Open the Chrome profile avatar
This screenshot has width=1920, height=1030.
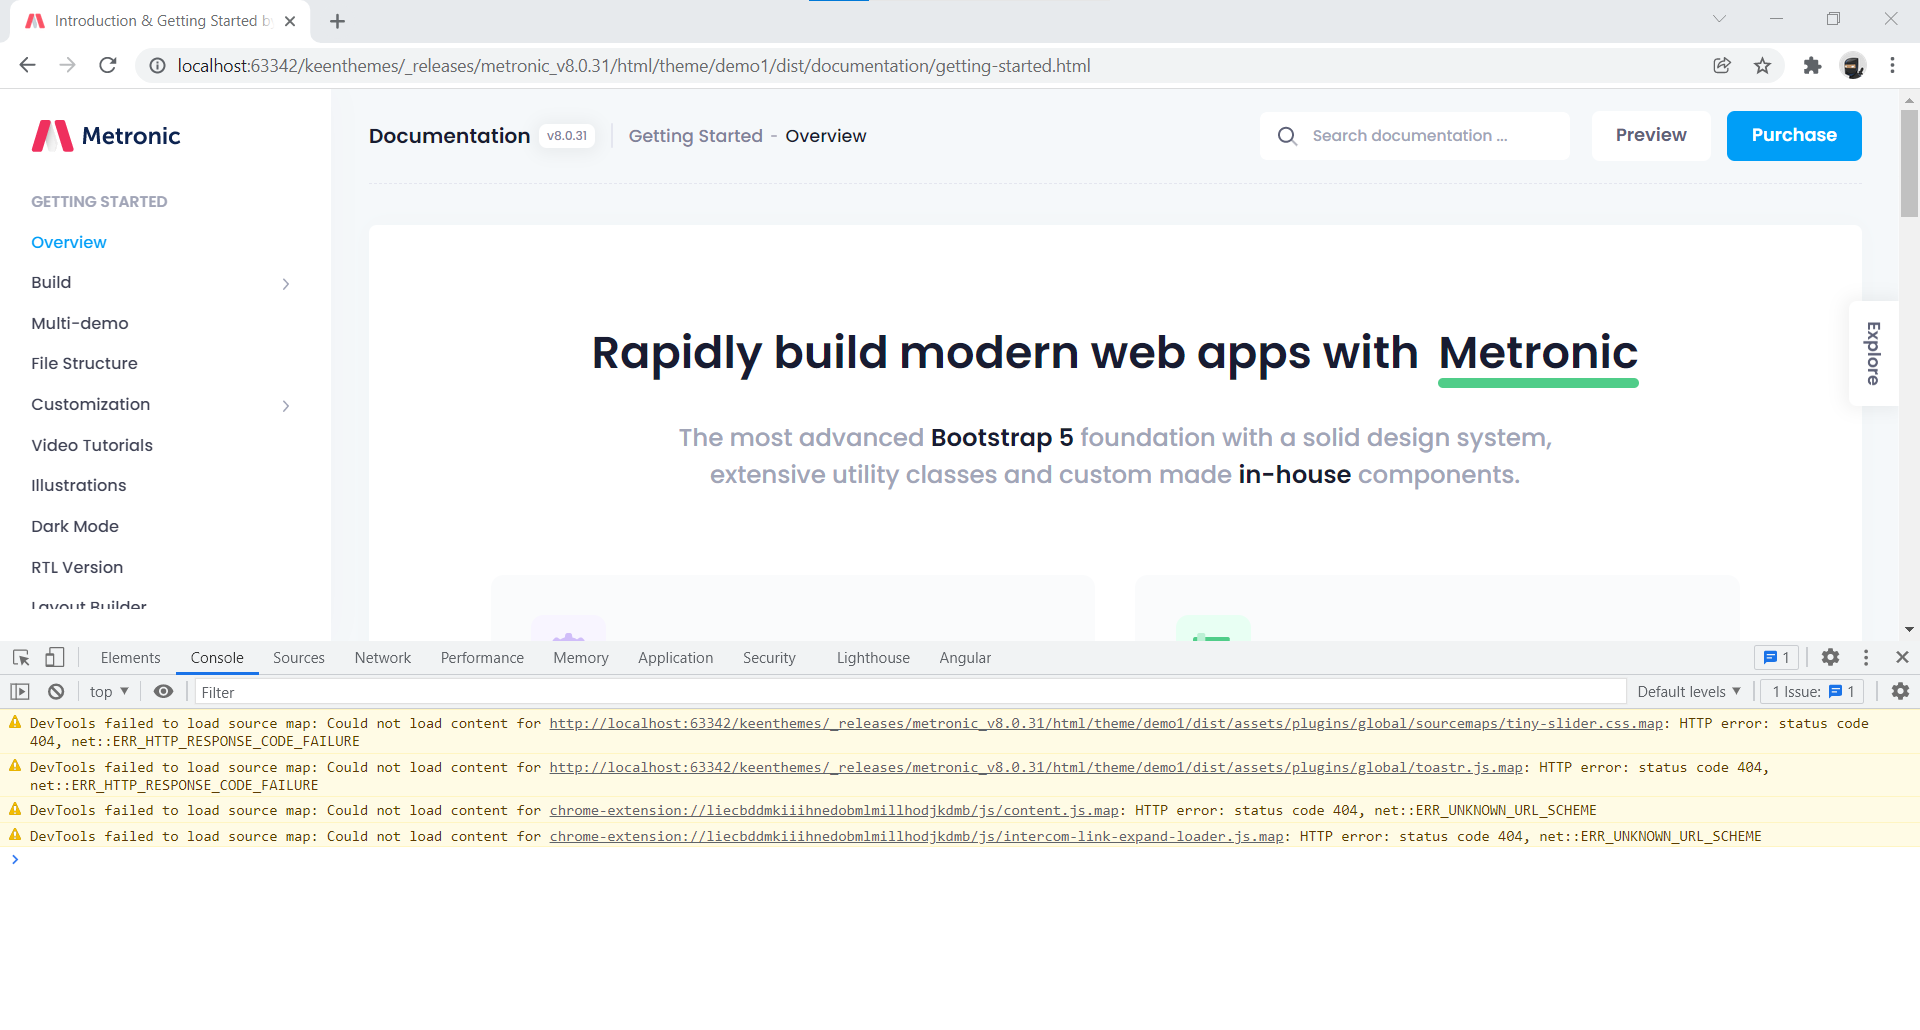pos(1853,66)
